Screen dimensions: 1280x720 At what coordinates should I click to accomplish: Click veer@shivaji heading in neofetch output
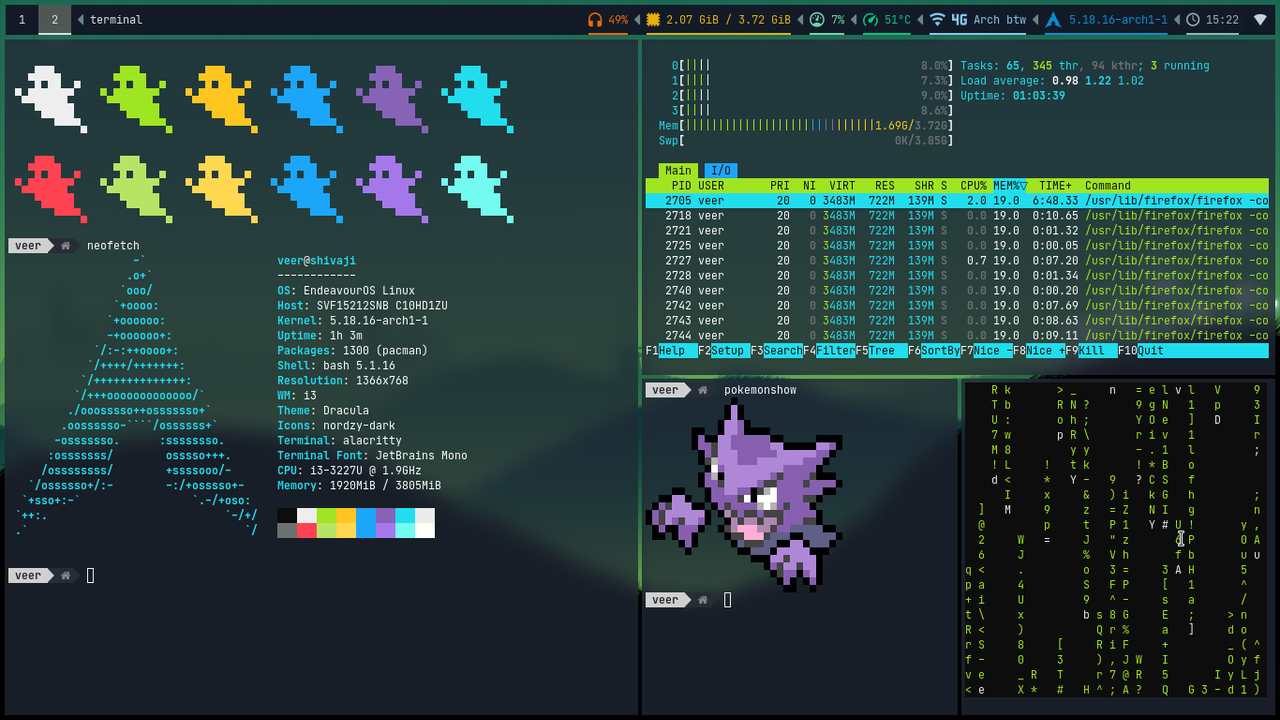pos(316,261)
